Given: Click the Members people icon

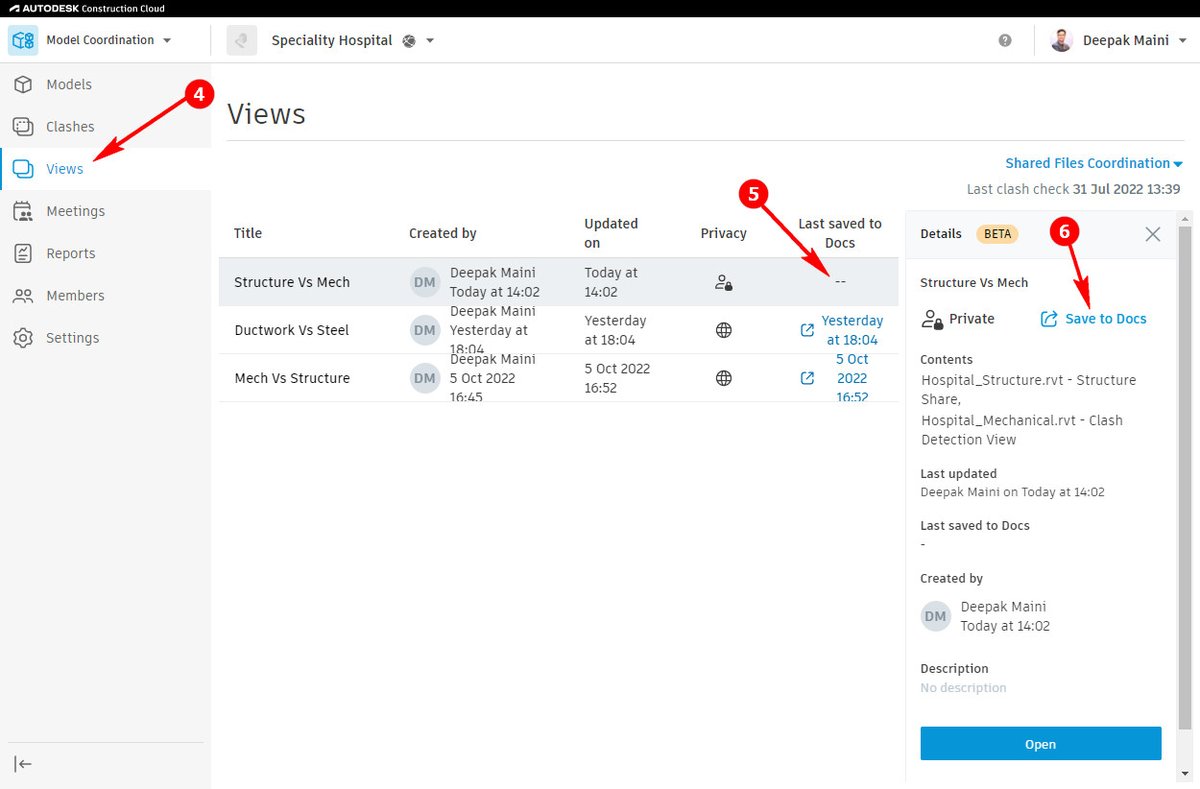Looking at the screenshot, I should click(x=23, y=296).
